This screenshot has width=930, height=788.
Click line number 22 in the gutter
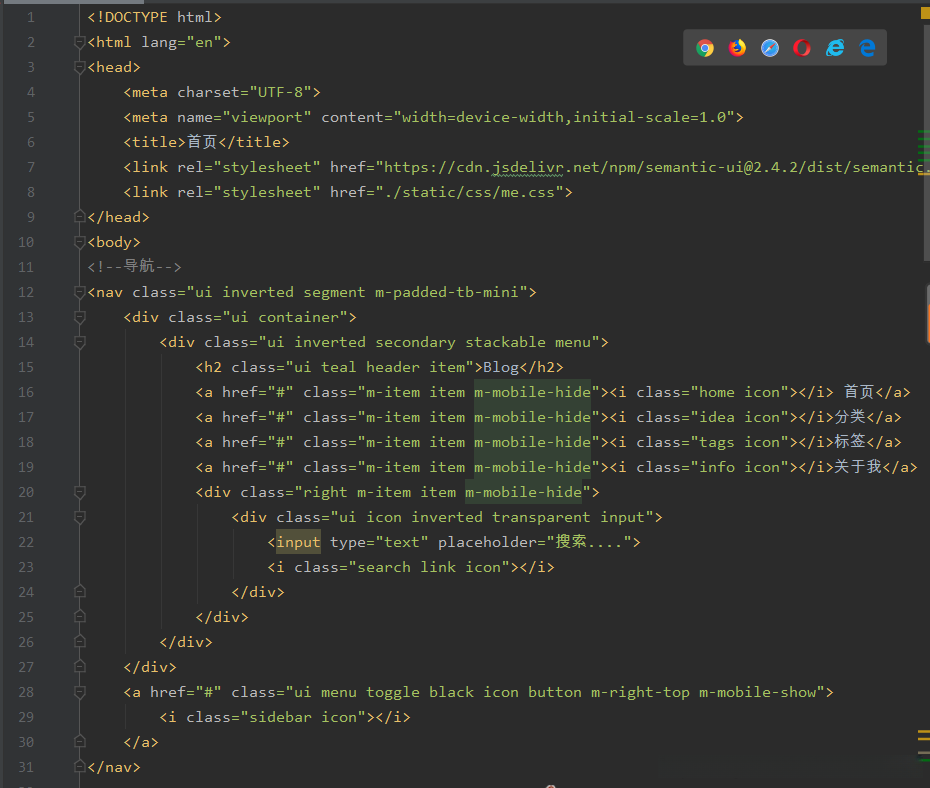click(x=26, y=542)
